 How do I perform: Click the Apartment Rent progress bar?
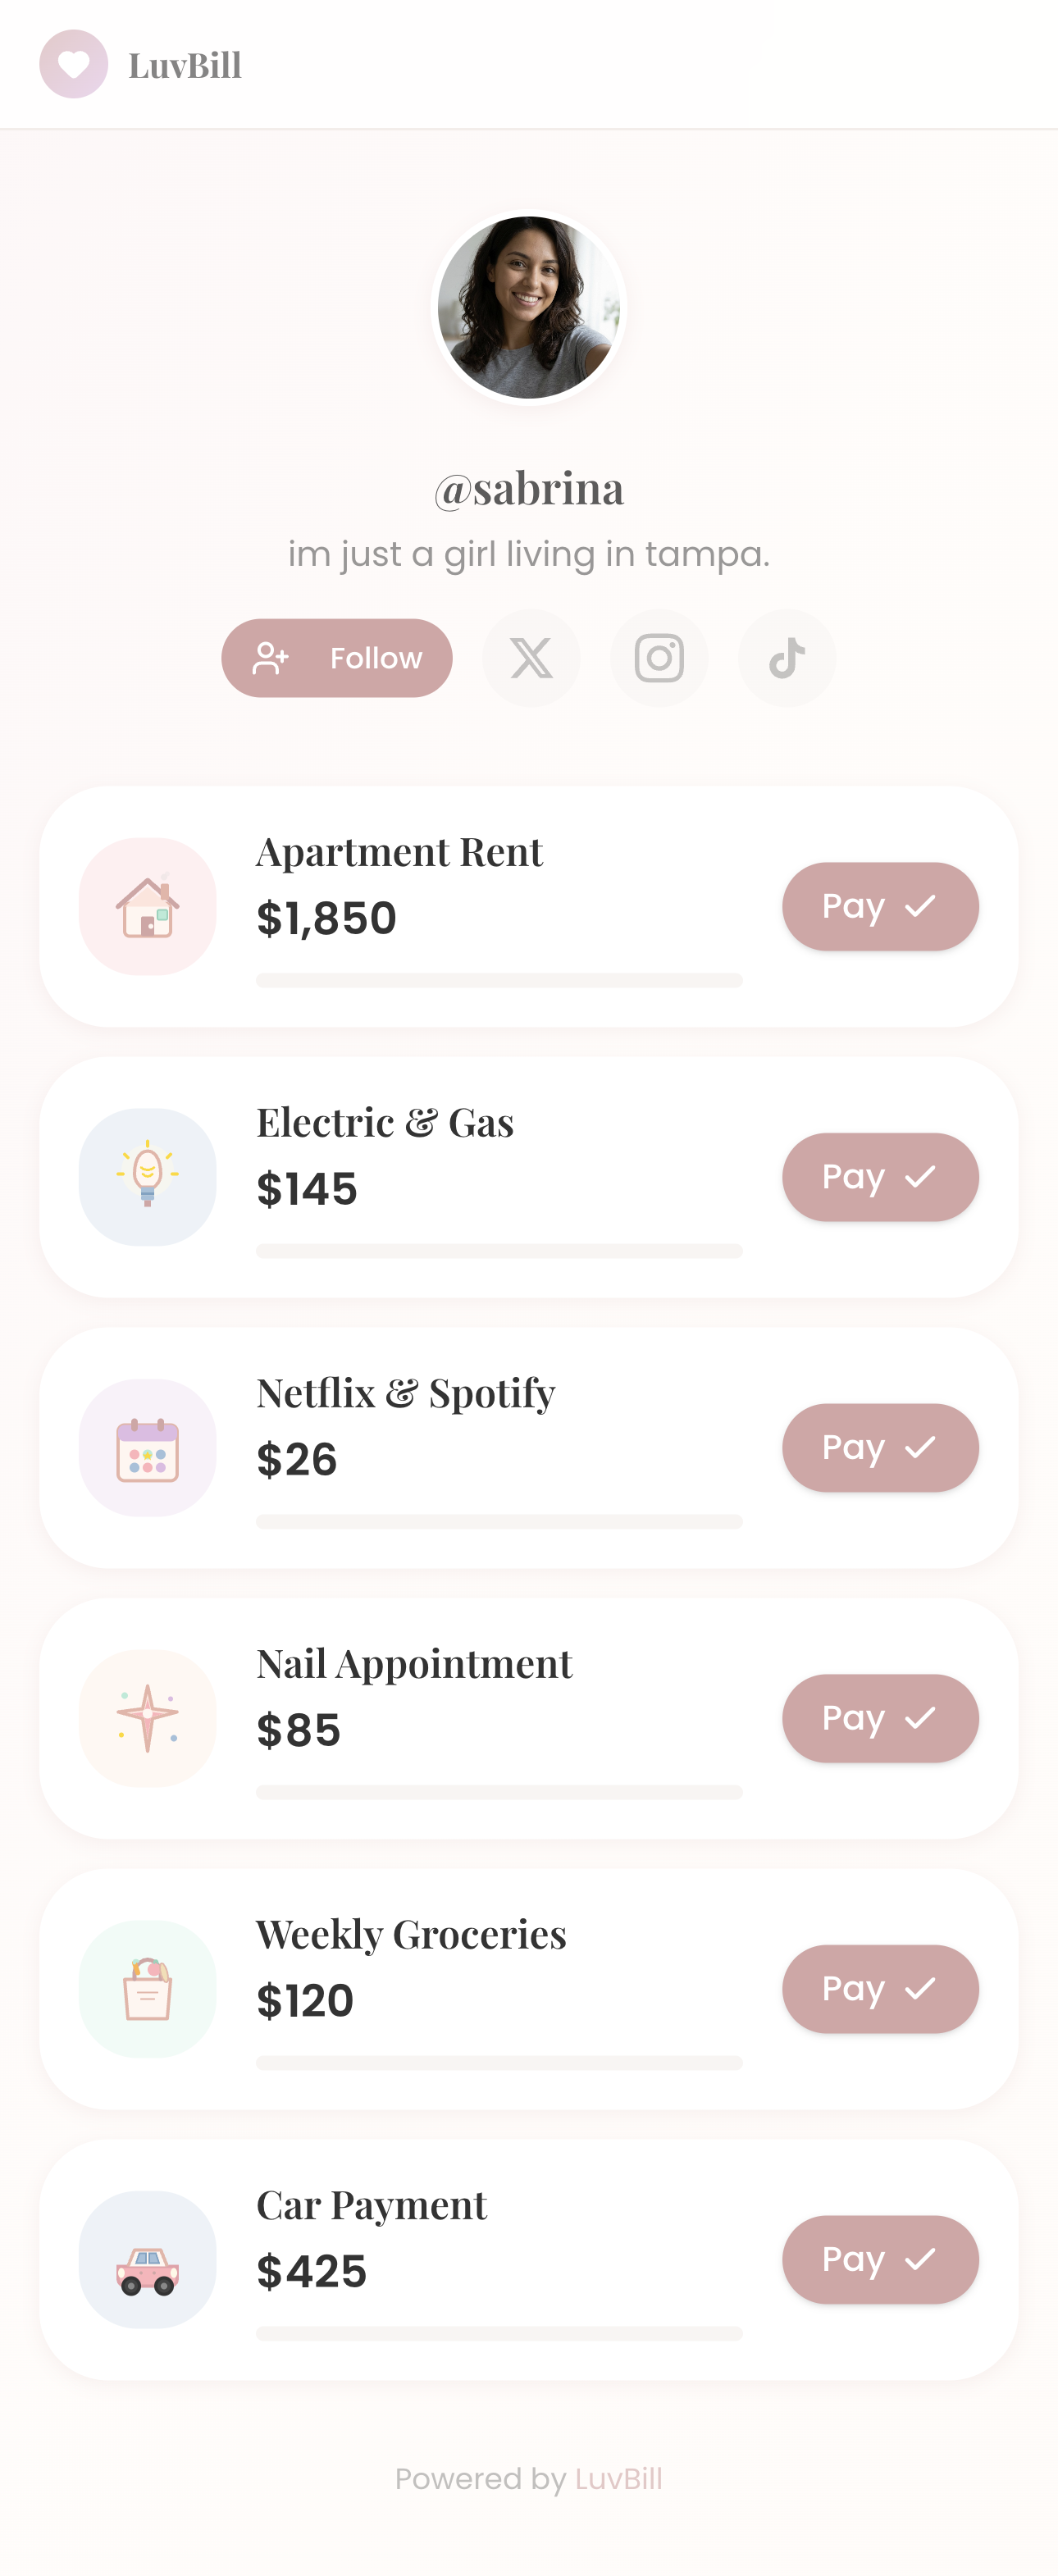499,980
